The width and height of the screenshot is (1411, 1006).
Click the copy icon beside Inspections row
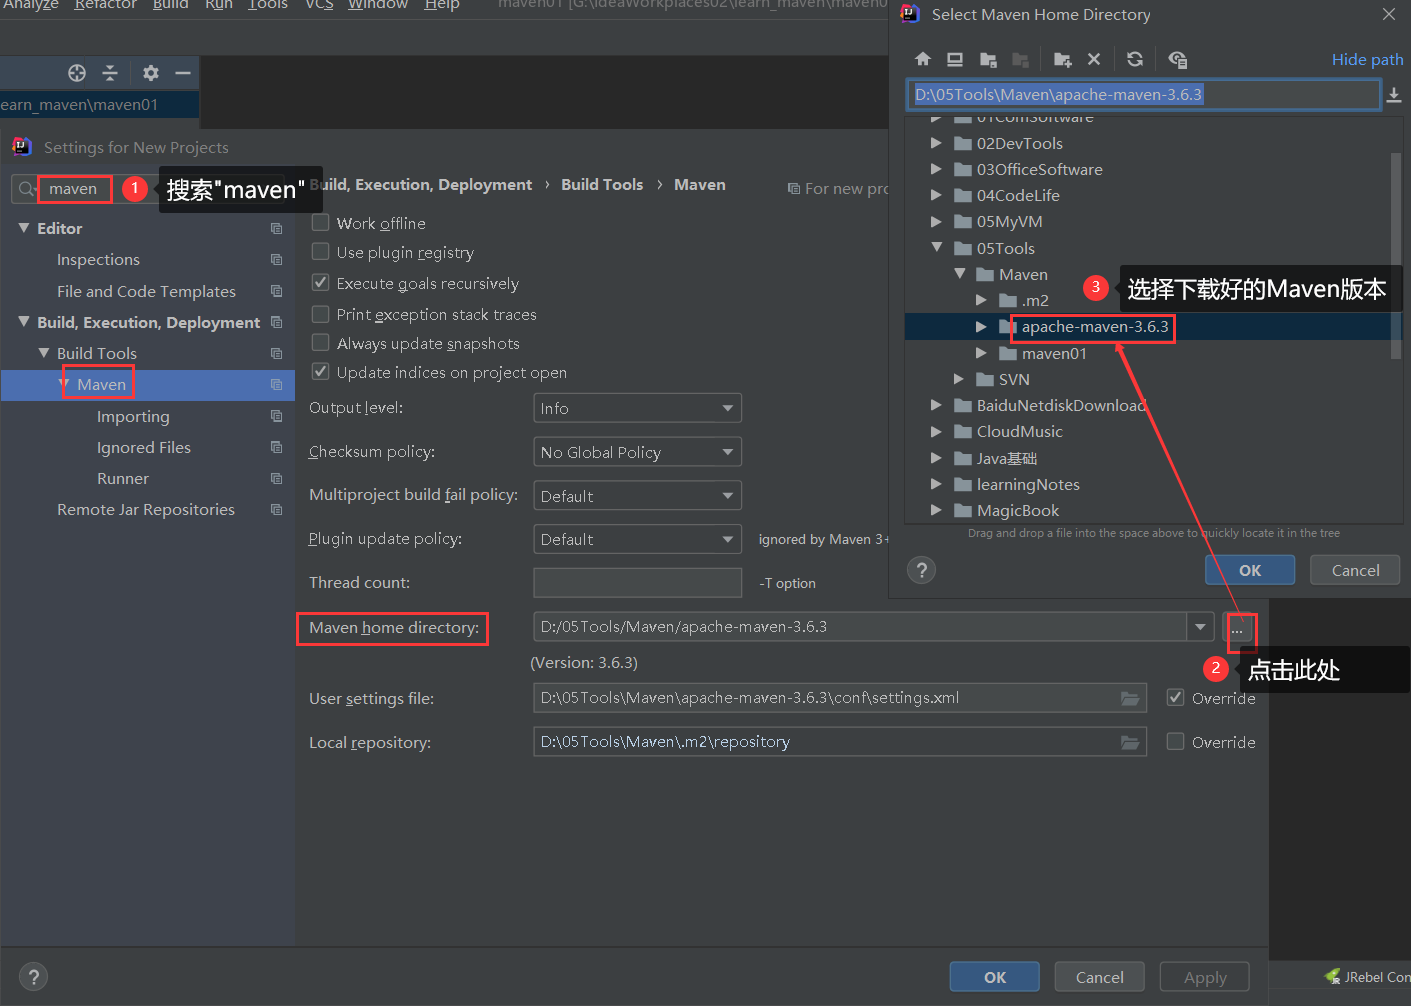pos(276,260)
